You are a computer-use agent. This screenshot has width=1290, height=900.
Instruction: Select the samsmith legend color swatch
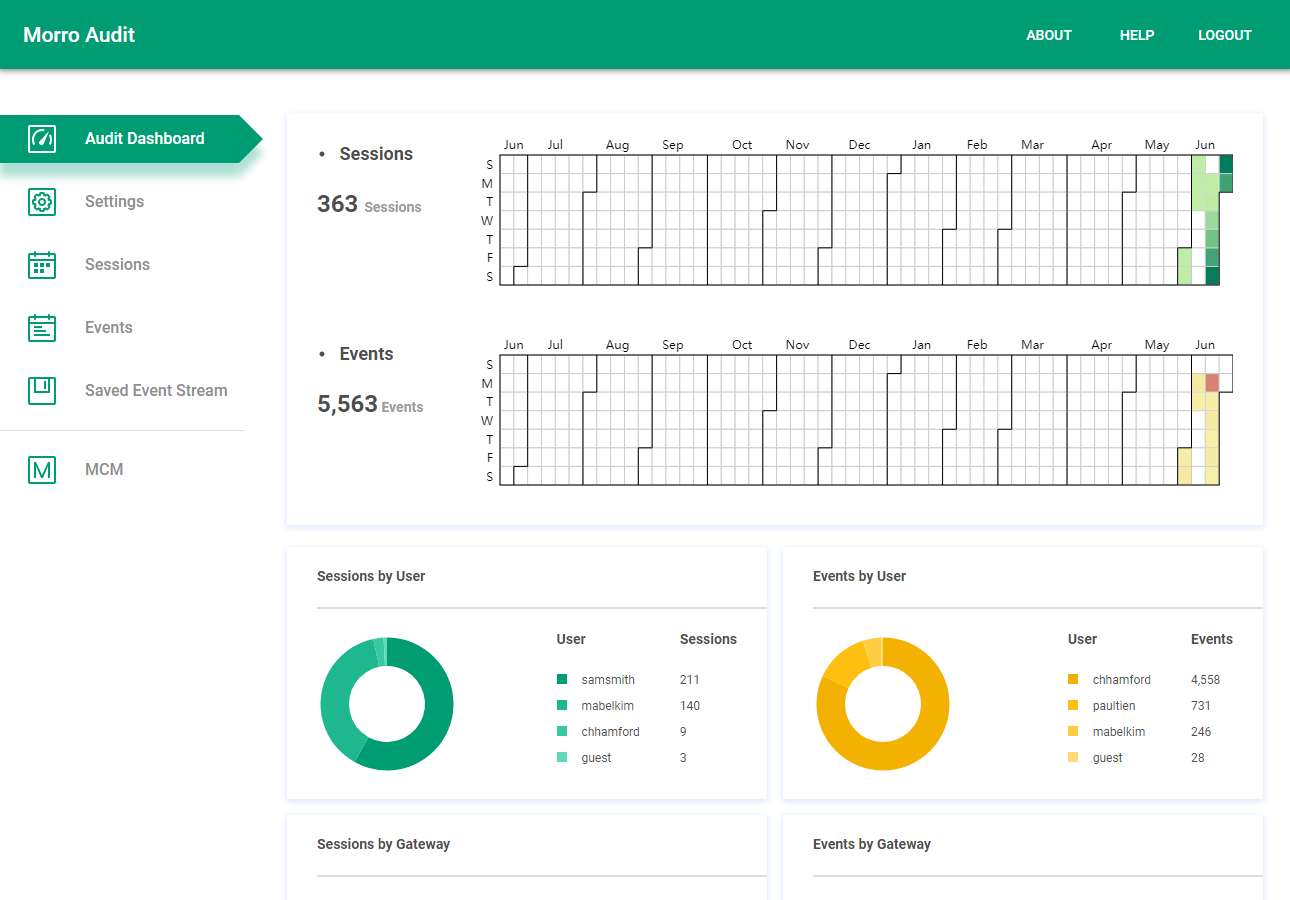point(562,680)
